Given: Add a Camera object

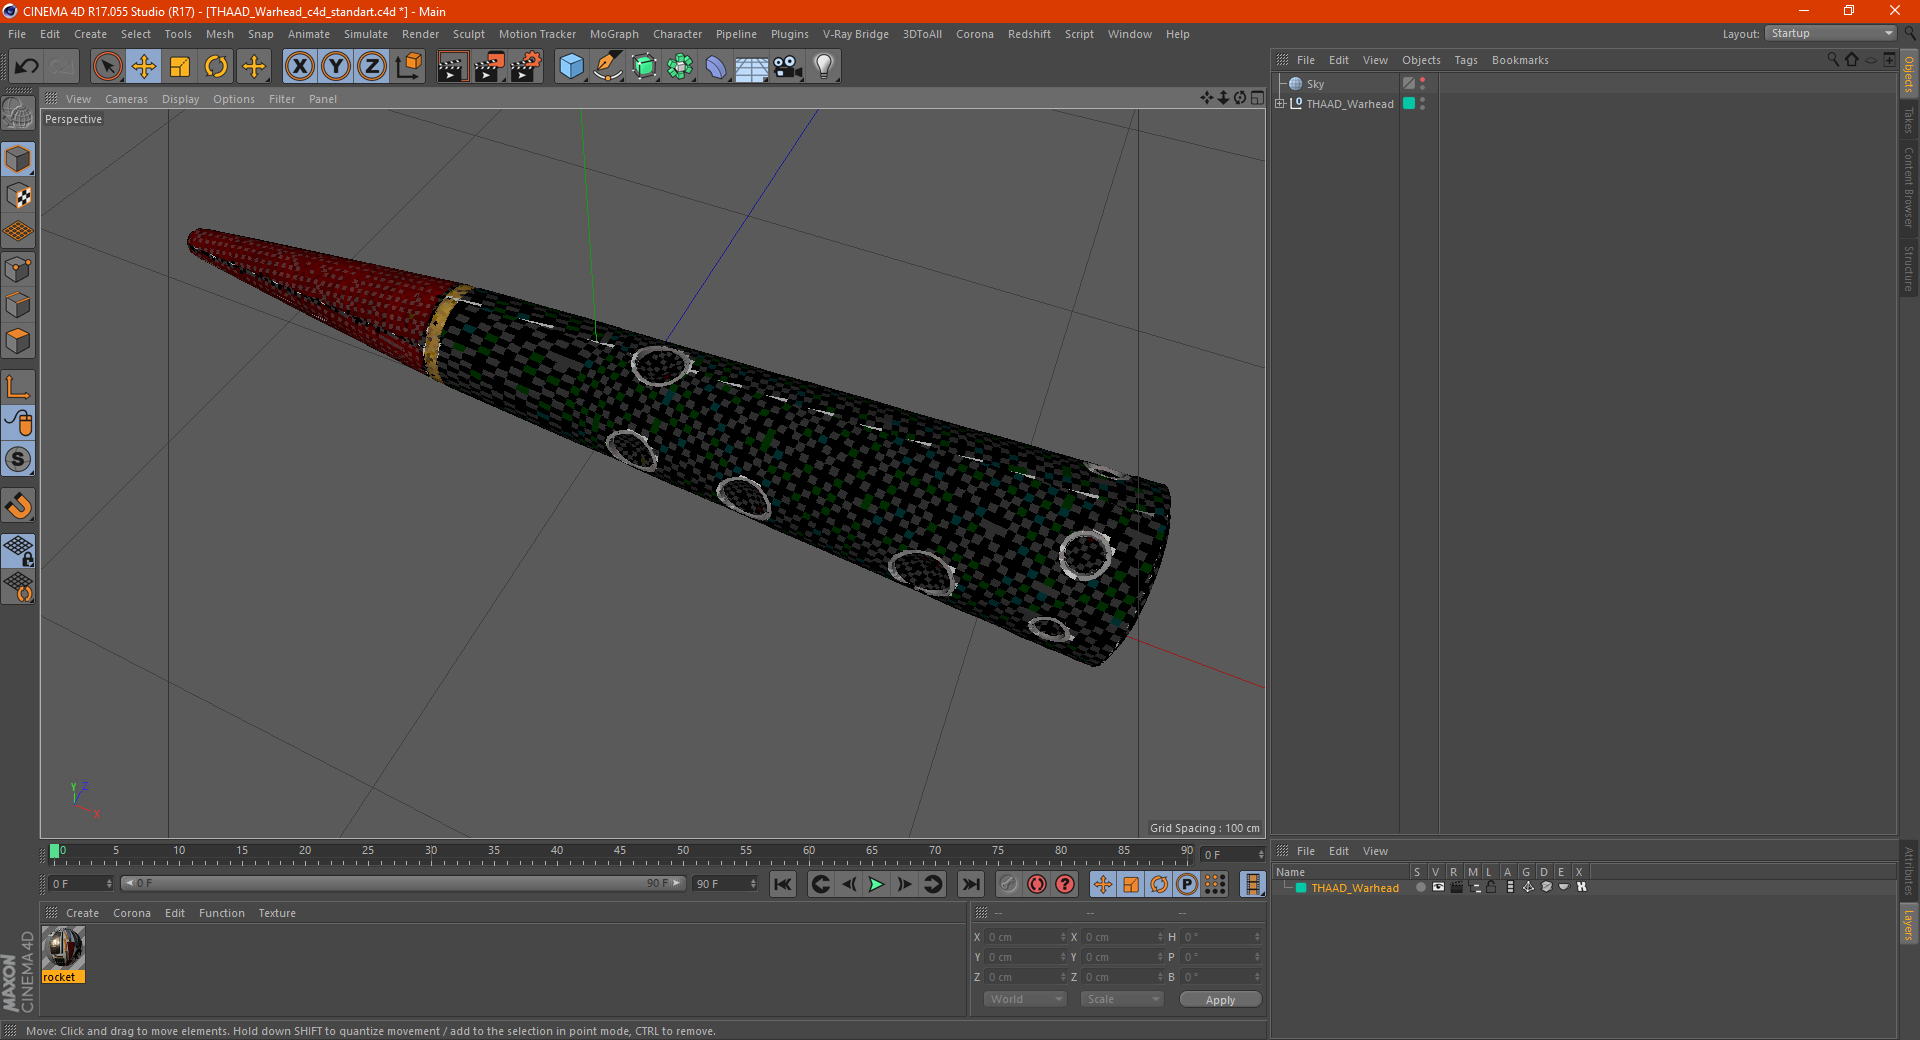Looking at the screenshot, I should tap(788, 67).
